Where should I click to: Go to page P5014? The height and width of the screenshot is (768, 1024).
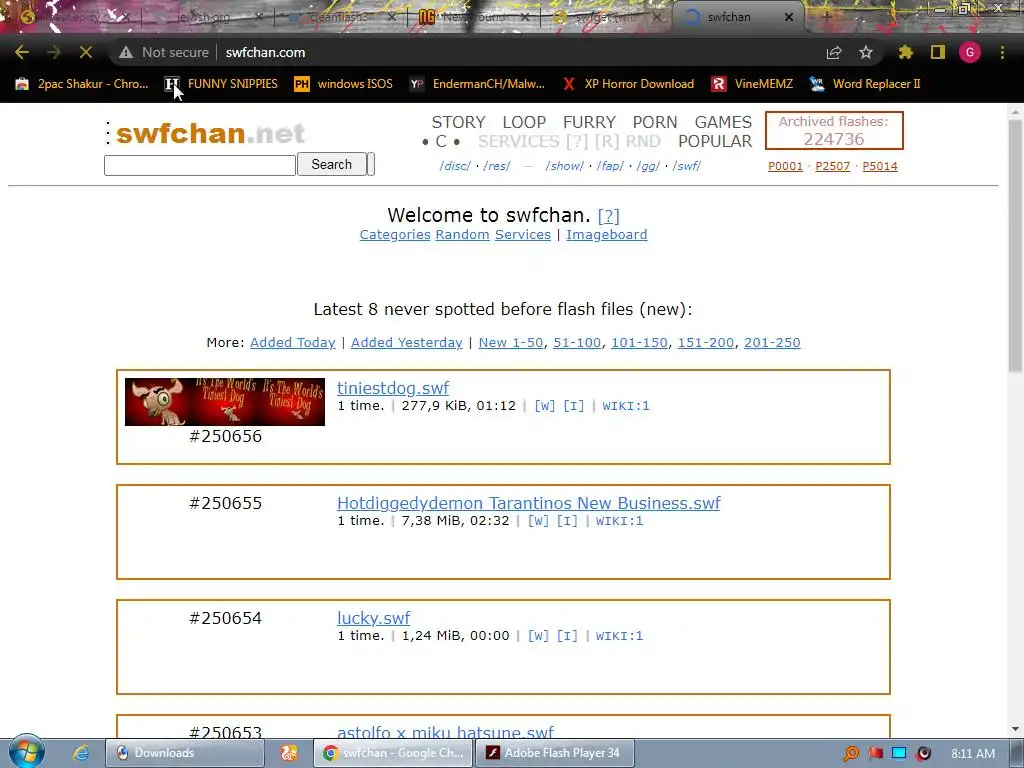(x=880, y=166)
